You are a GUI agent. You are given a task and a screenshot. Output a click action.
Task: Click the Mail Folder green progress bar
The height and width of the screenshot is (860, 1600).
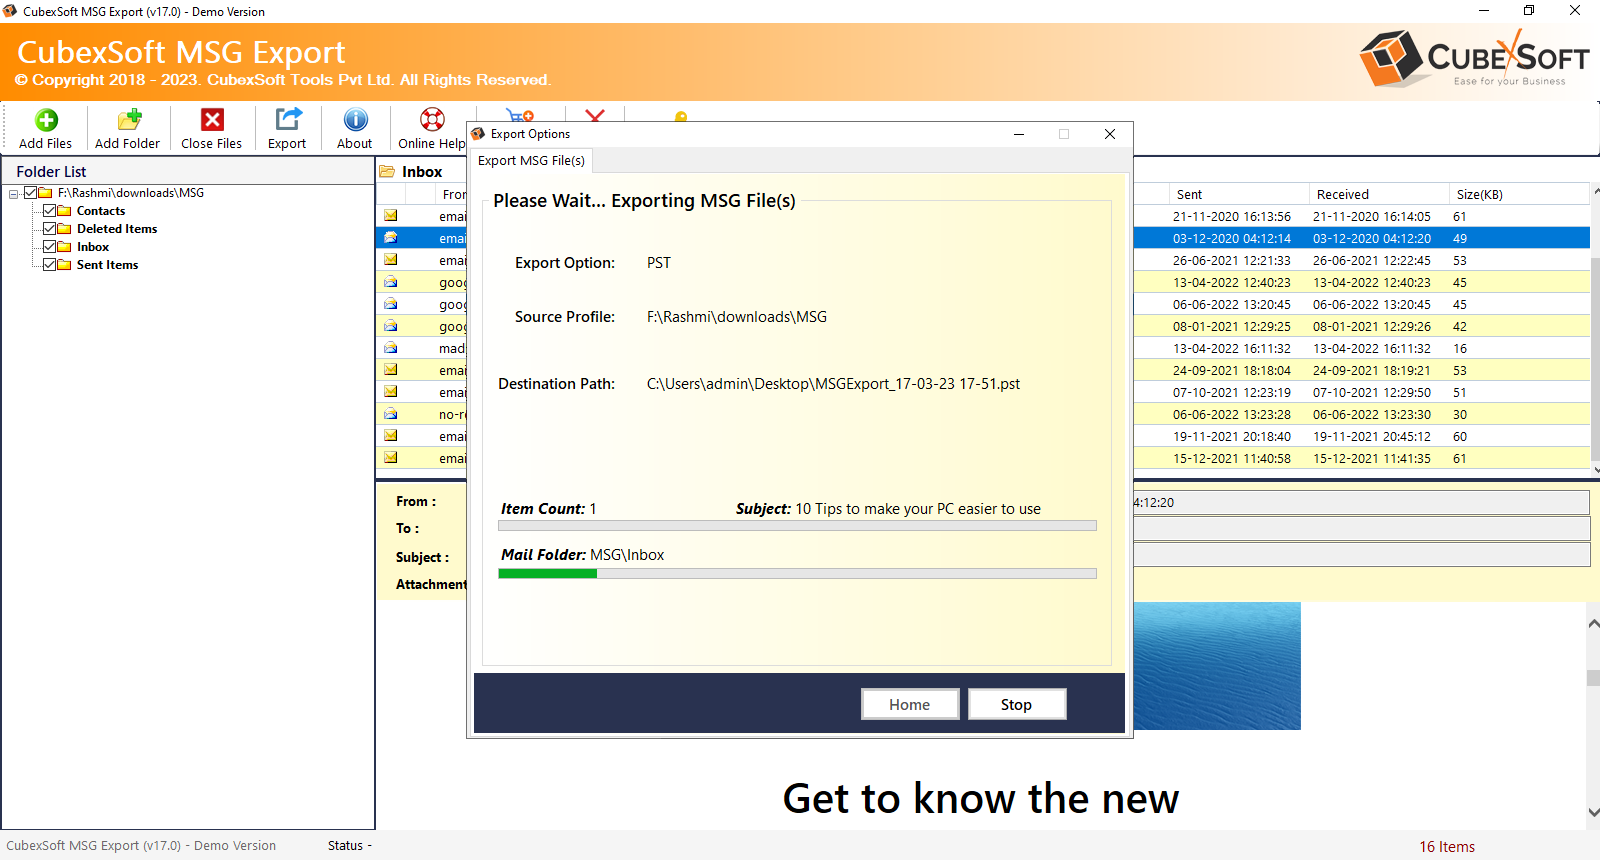(797, 574)
